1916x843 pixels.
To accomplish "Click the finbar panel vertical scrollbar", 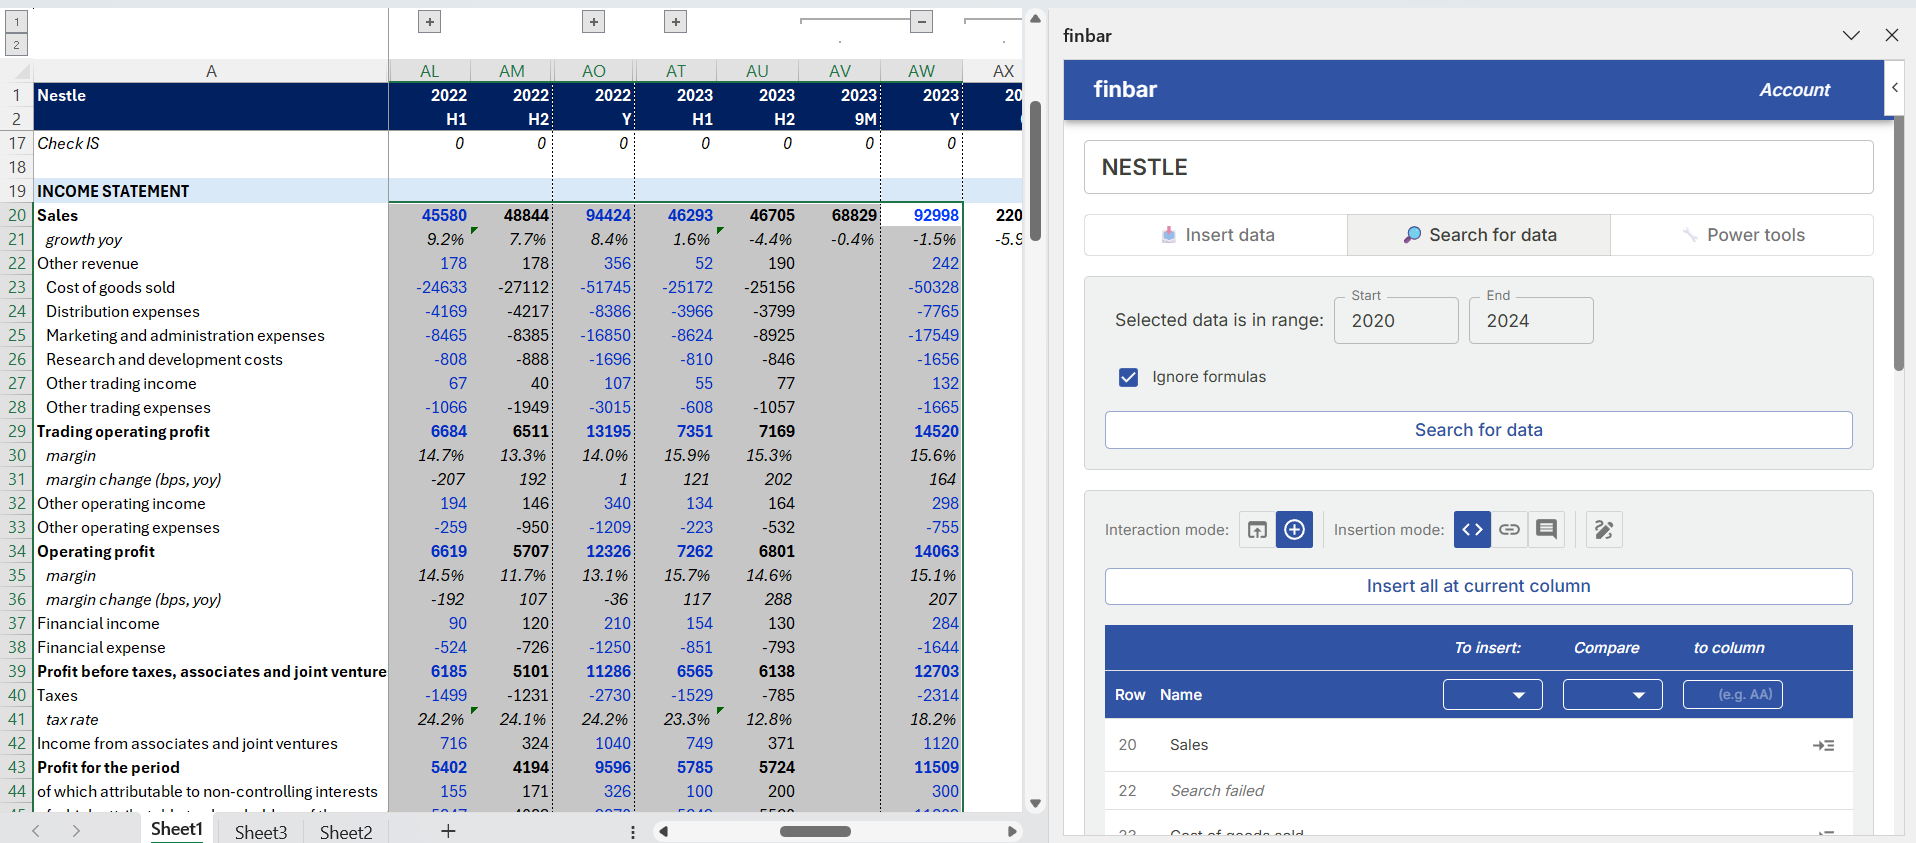I will click(1899, 245).
